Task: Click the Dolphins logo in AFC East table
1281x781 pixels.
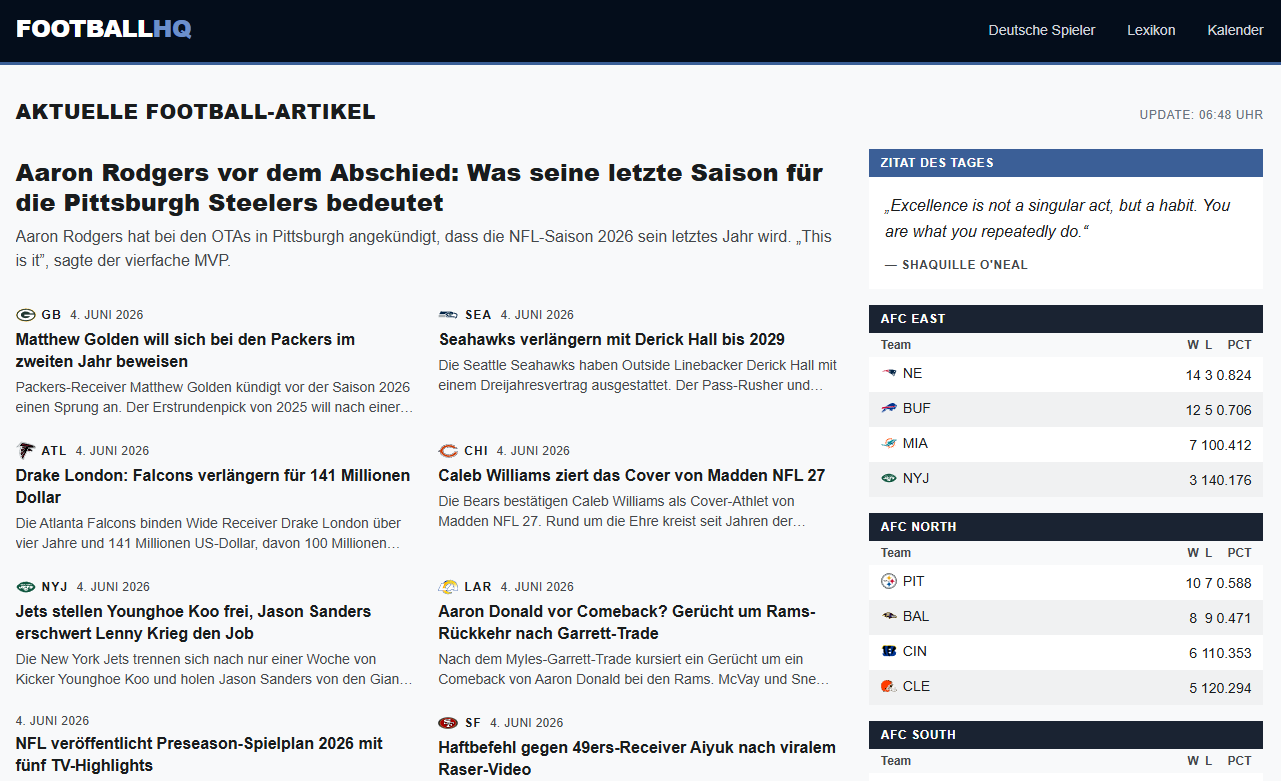Action: 889,443
